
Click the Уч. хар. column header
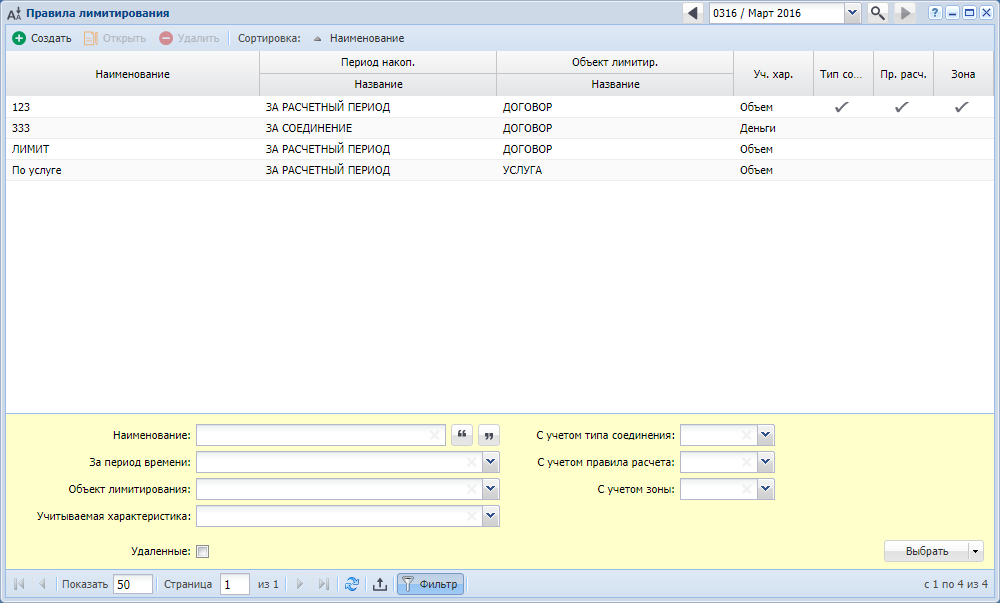pyautogui.click(x=773, y=74)
